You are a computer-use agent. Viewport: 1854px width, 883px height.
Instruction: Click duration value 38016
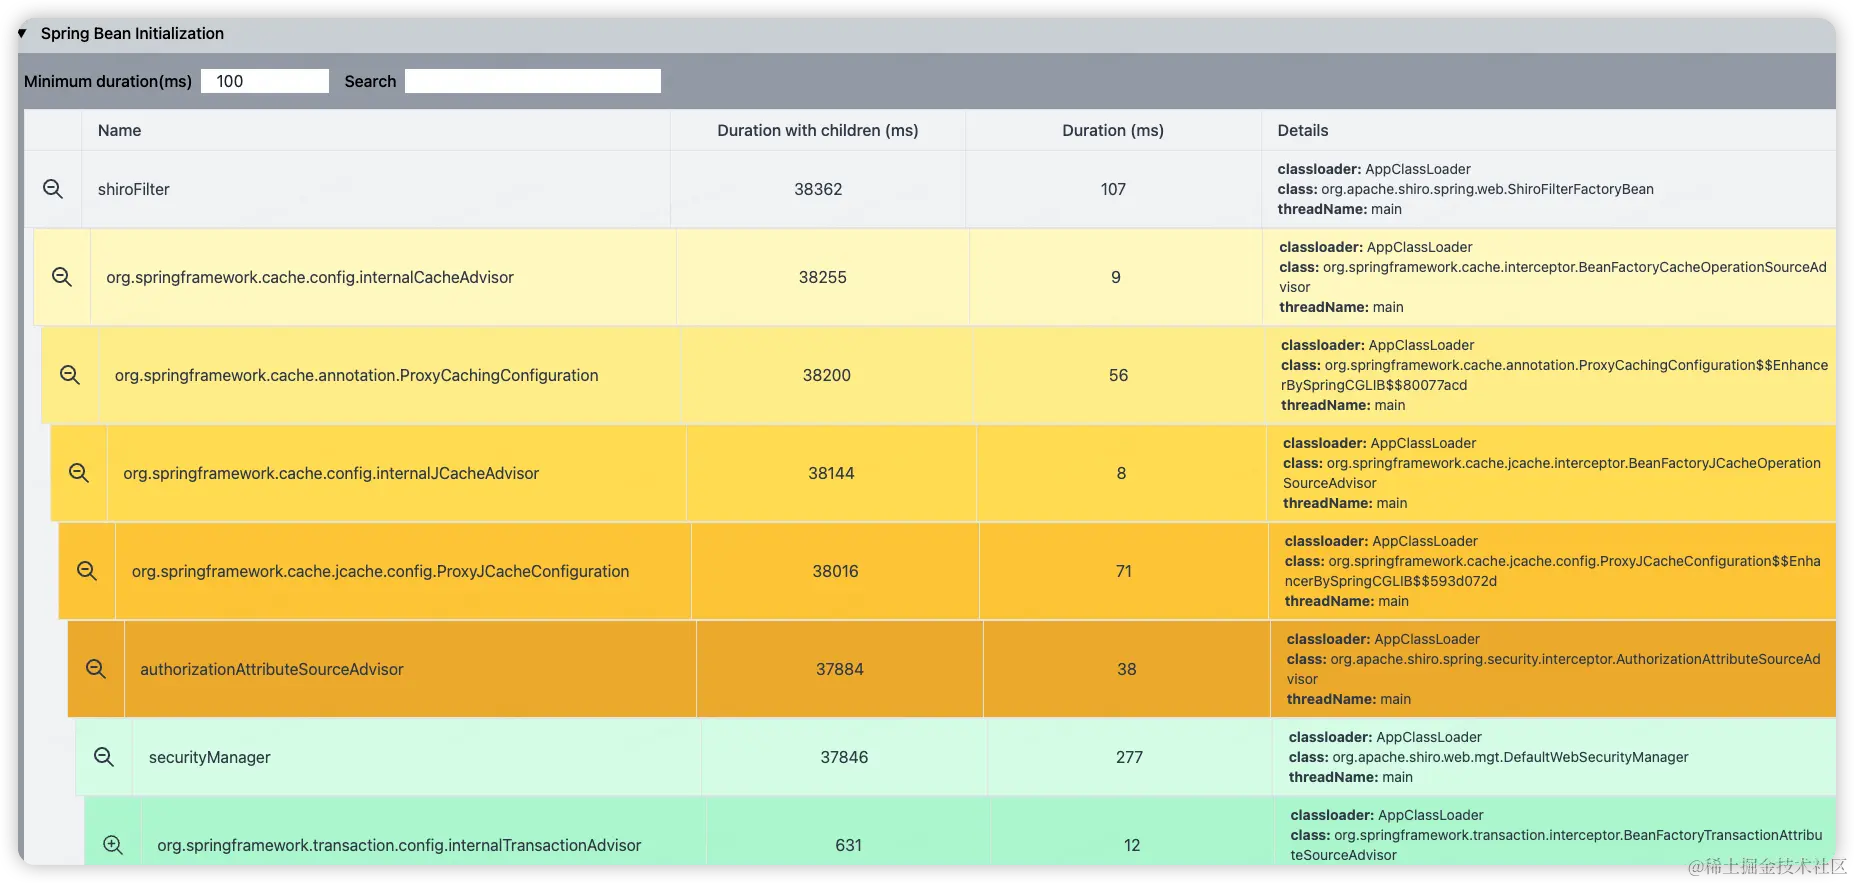click(x=835, y=571)
